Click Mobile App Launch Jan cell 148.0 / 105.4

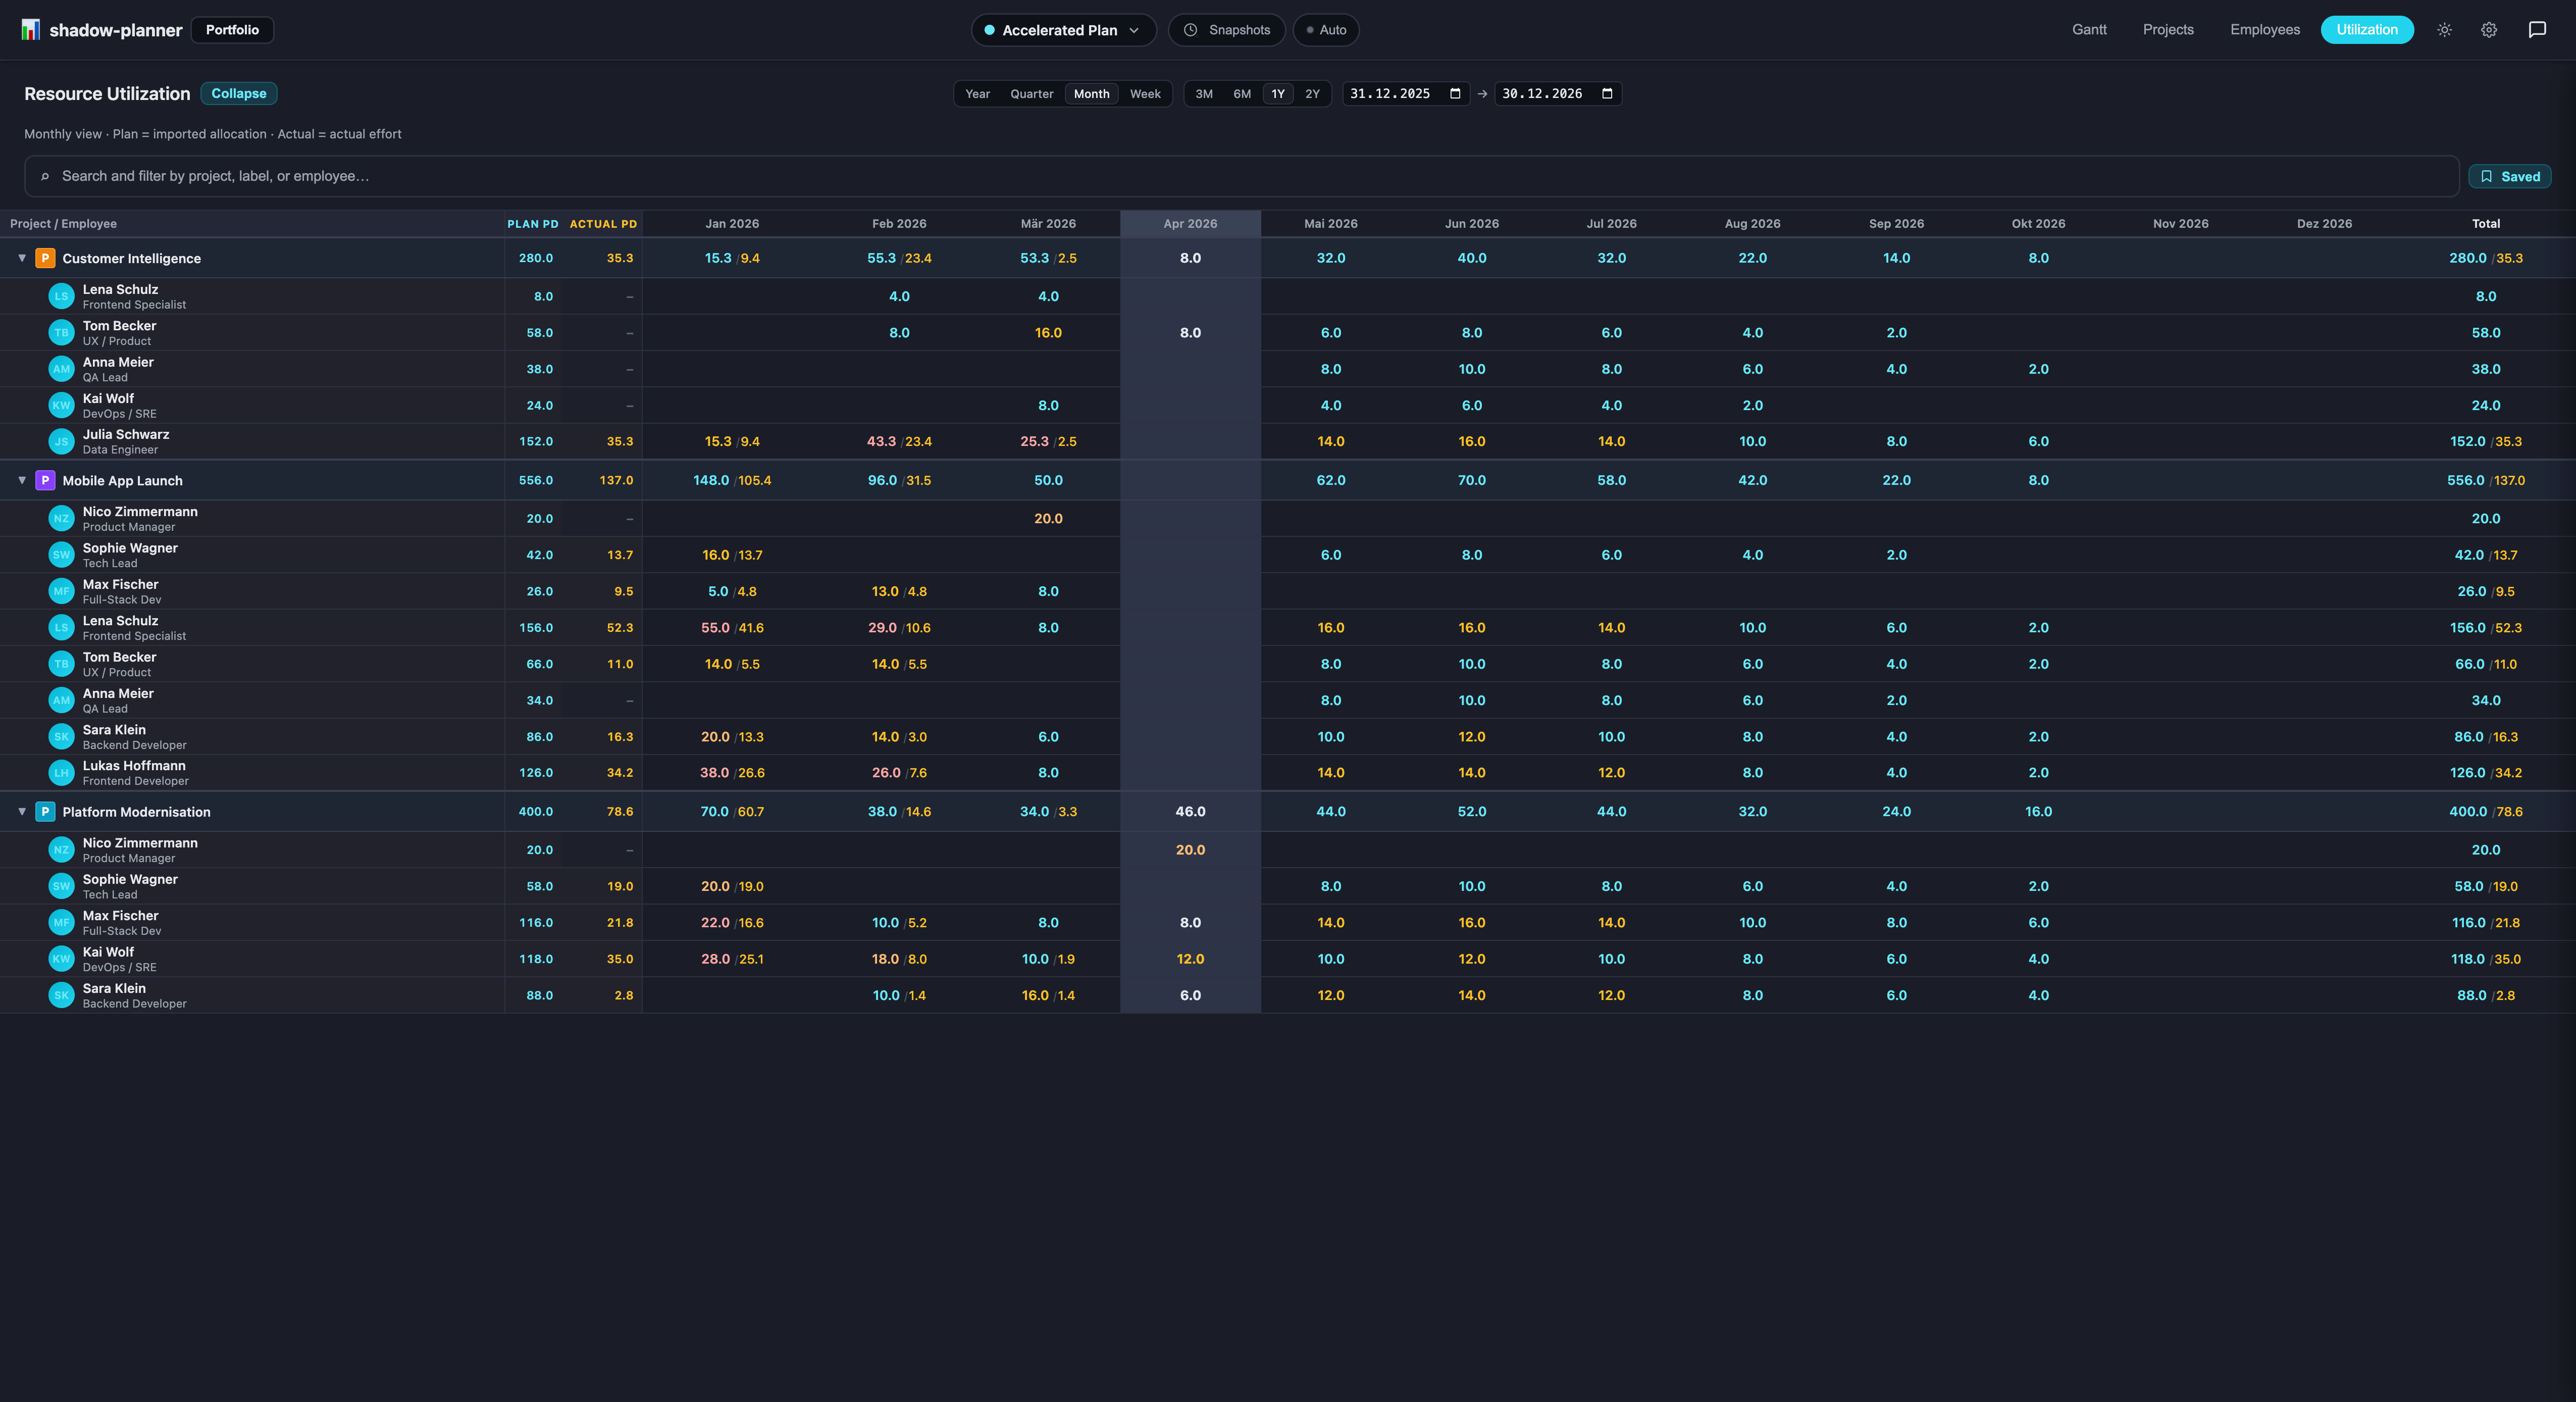[x=732, y=480]
